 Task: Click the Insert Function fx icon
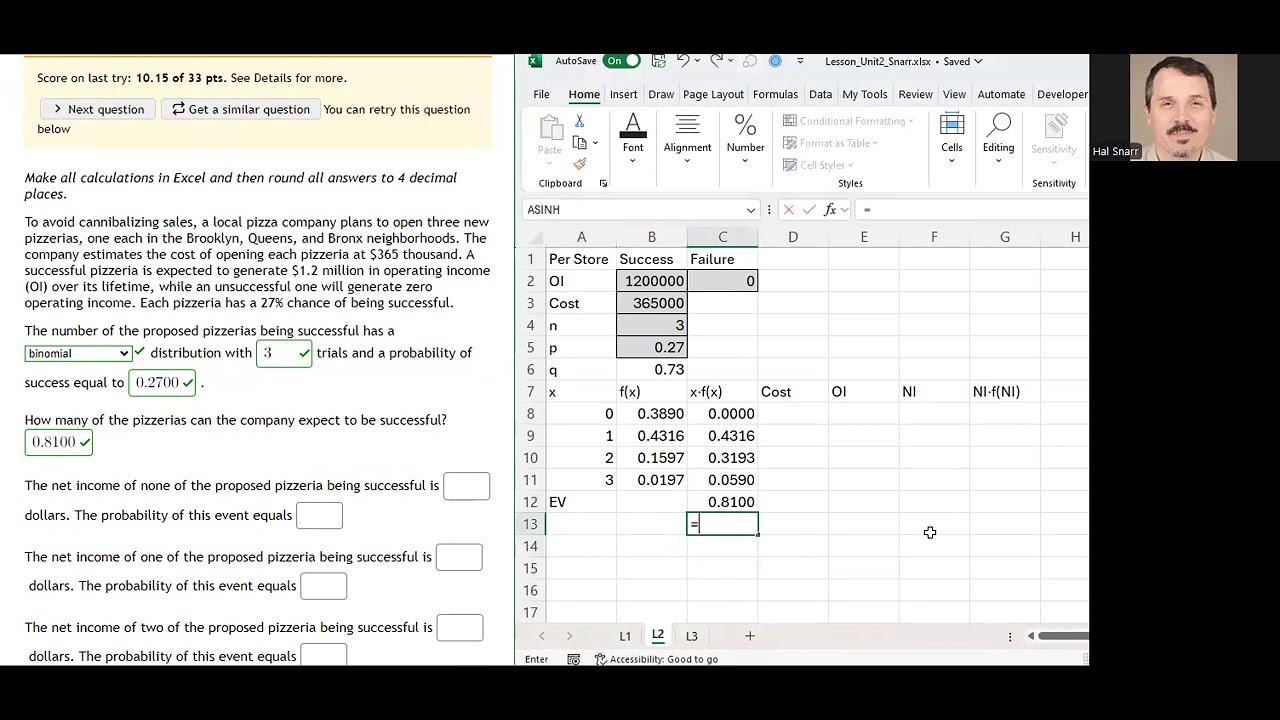(x=831, y=210)
